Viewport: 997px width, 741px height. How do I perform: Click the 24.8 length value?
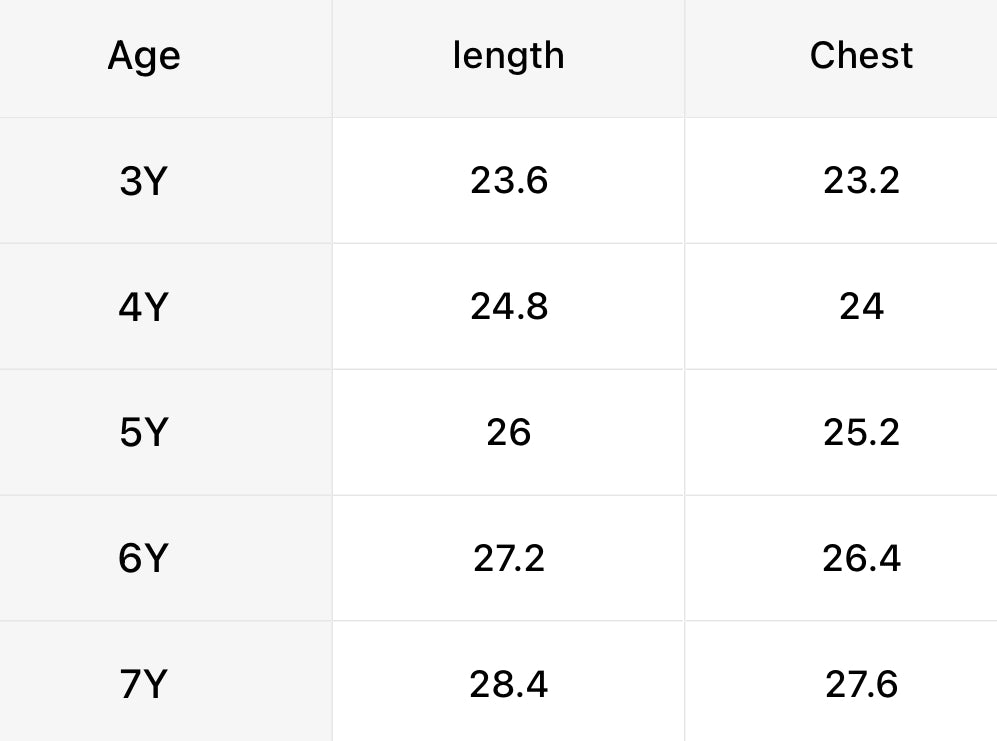(x=509, y=306)
